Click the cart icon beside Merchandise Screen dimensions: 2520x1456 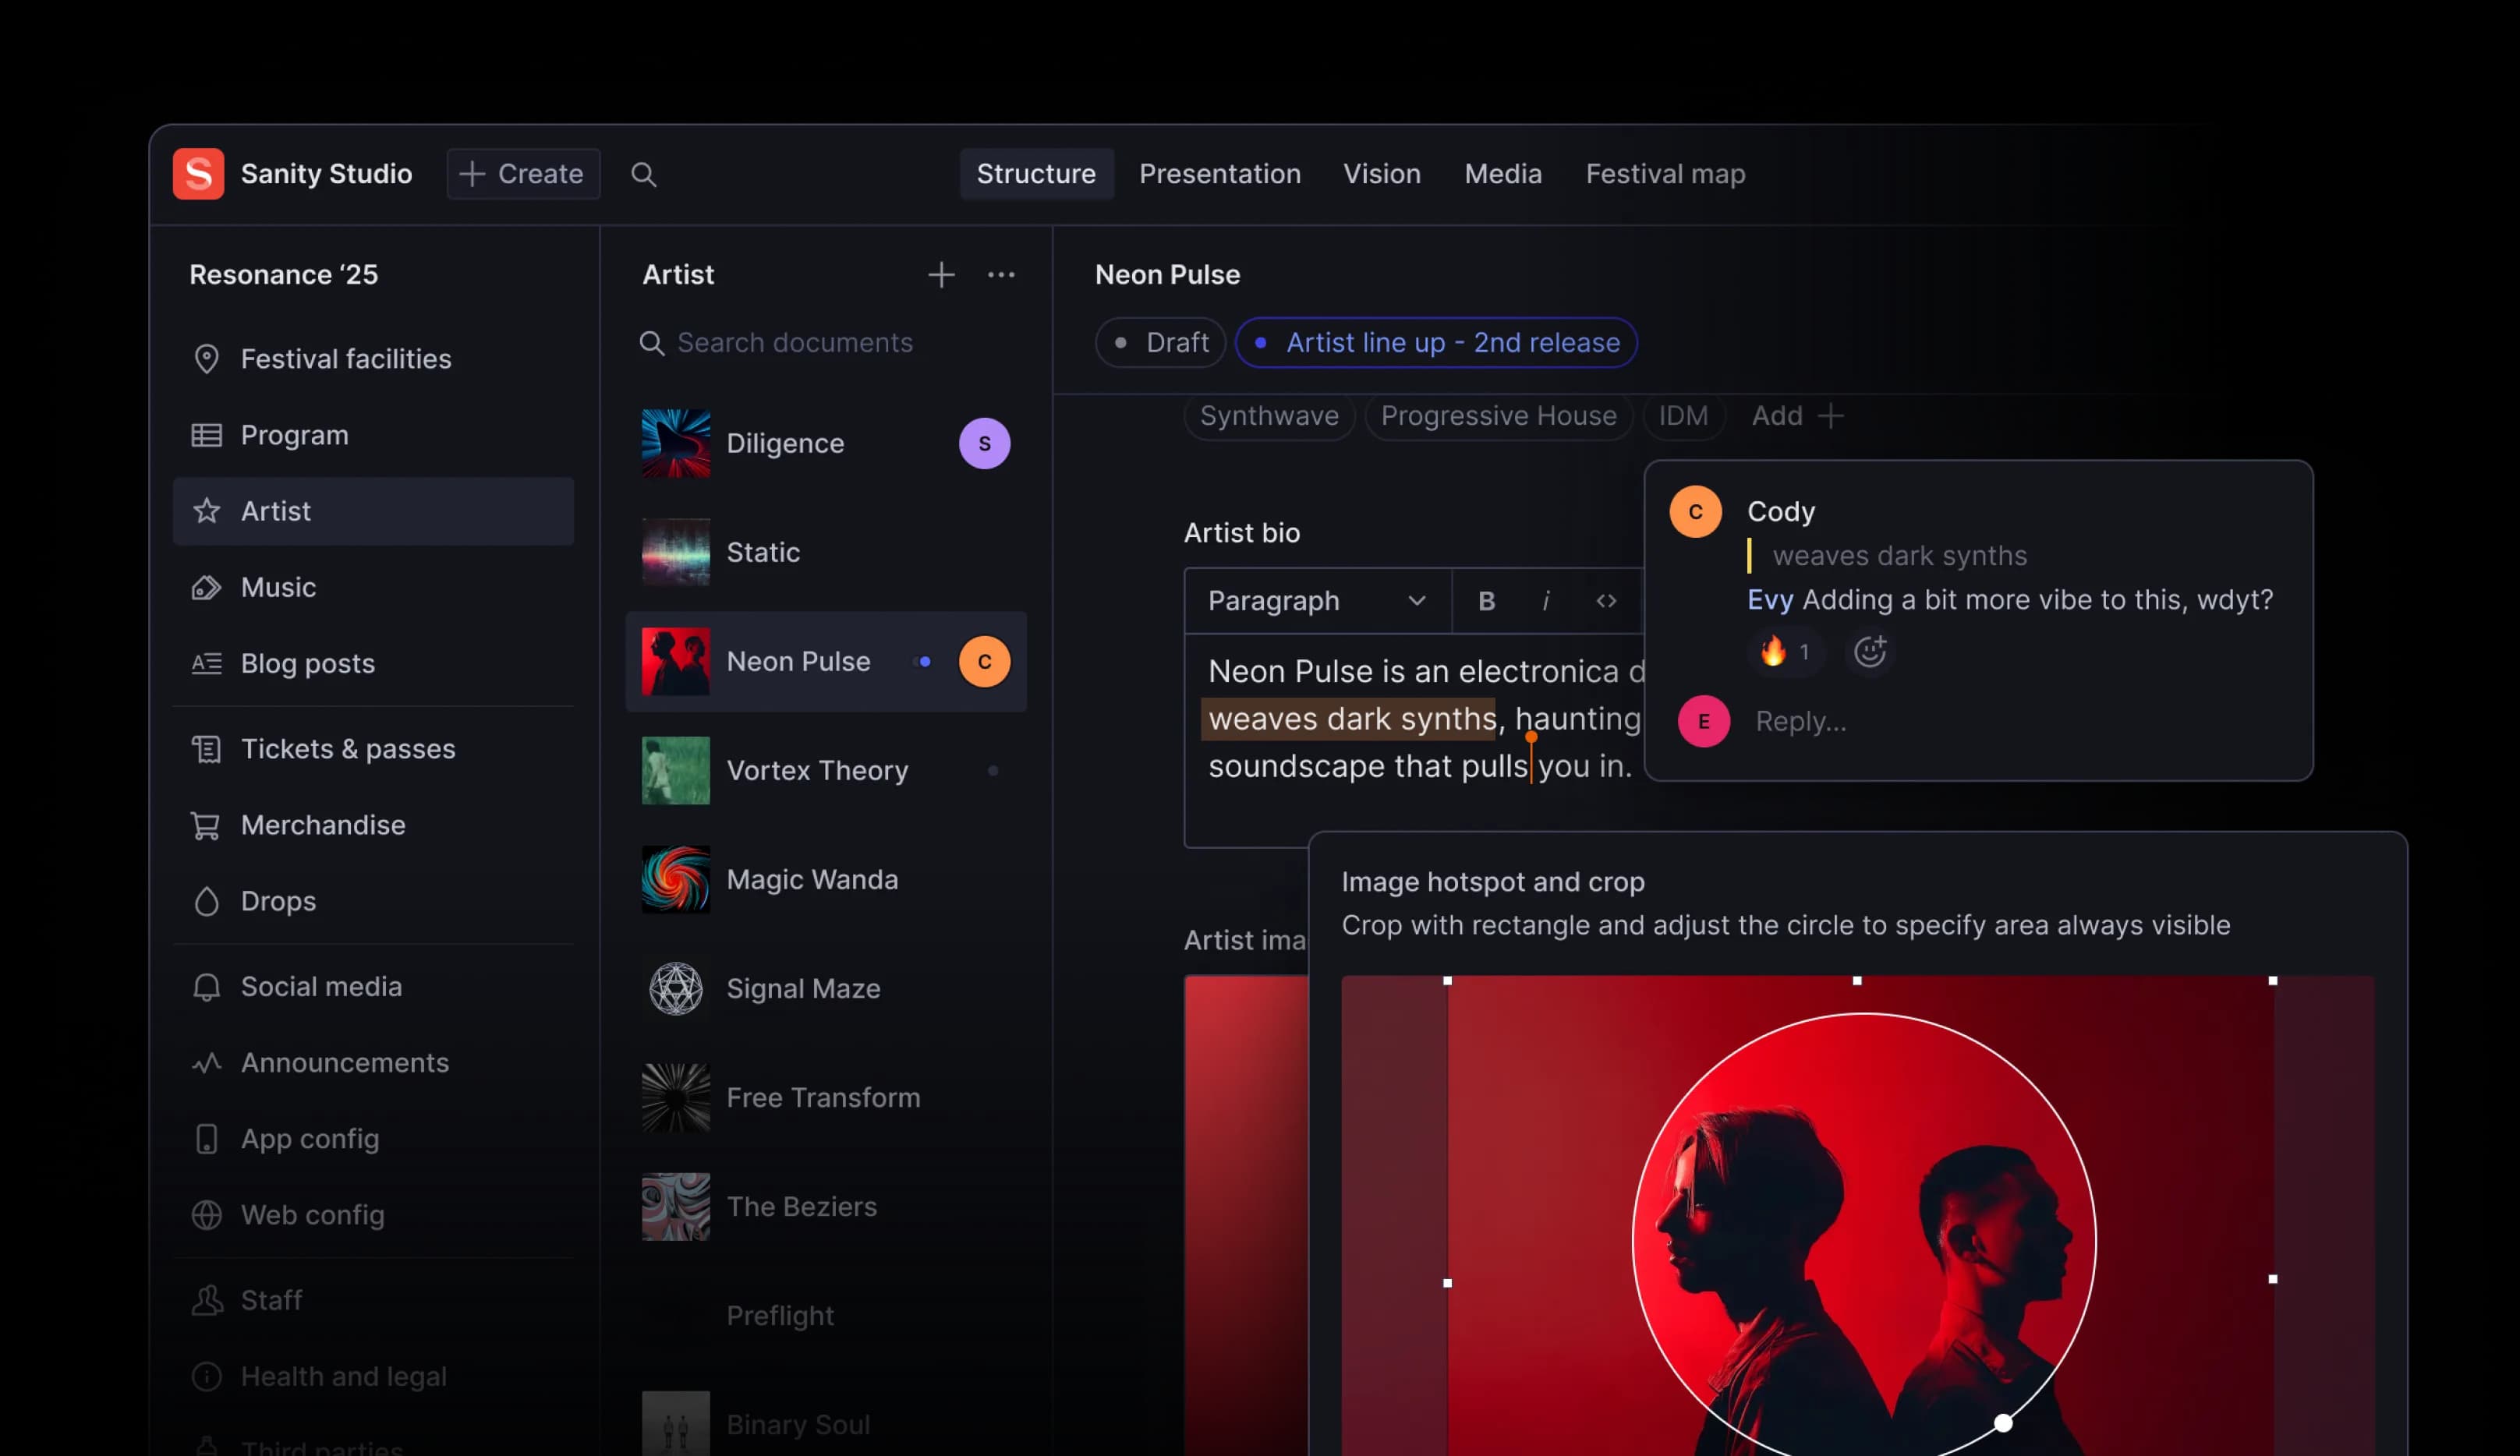click(x=206, y=826)
